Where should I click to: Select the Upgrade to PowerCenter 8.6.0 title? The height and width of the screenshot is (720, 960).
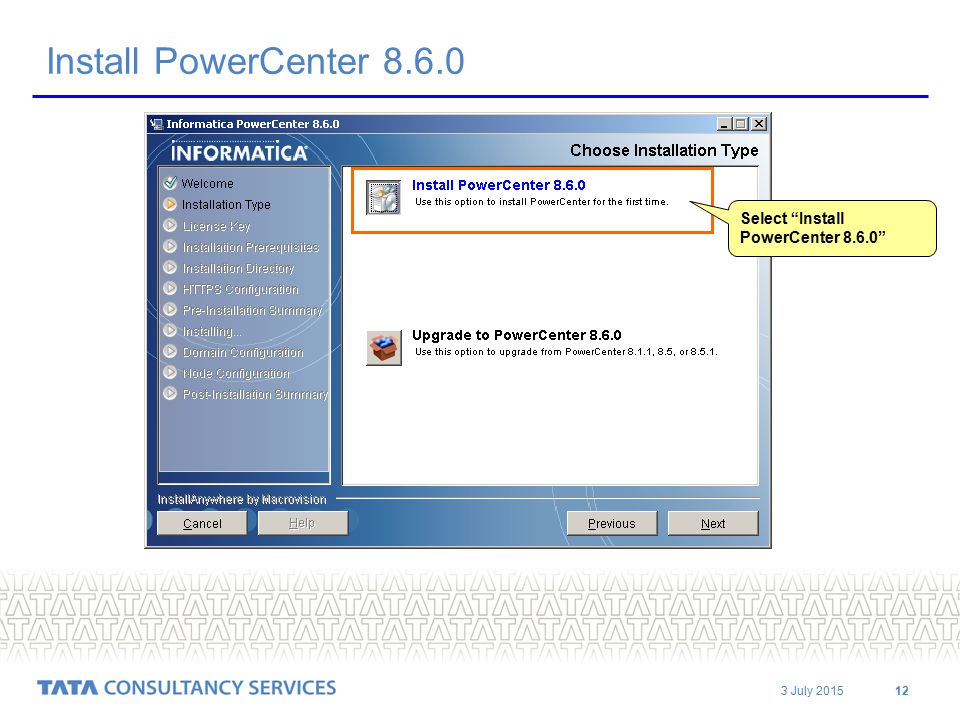coord(516,335)
